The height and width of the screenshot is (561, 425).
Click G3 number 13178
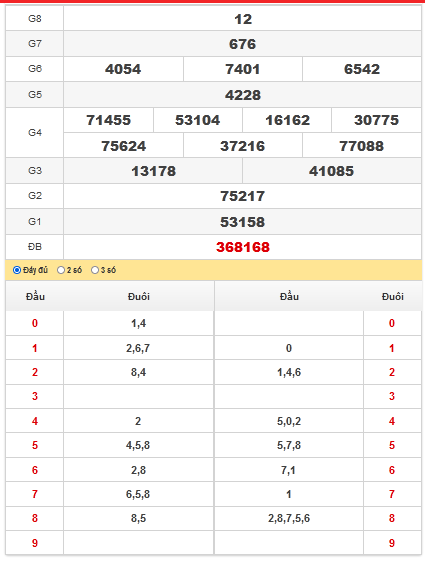click(x=153, y=171)
